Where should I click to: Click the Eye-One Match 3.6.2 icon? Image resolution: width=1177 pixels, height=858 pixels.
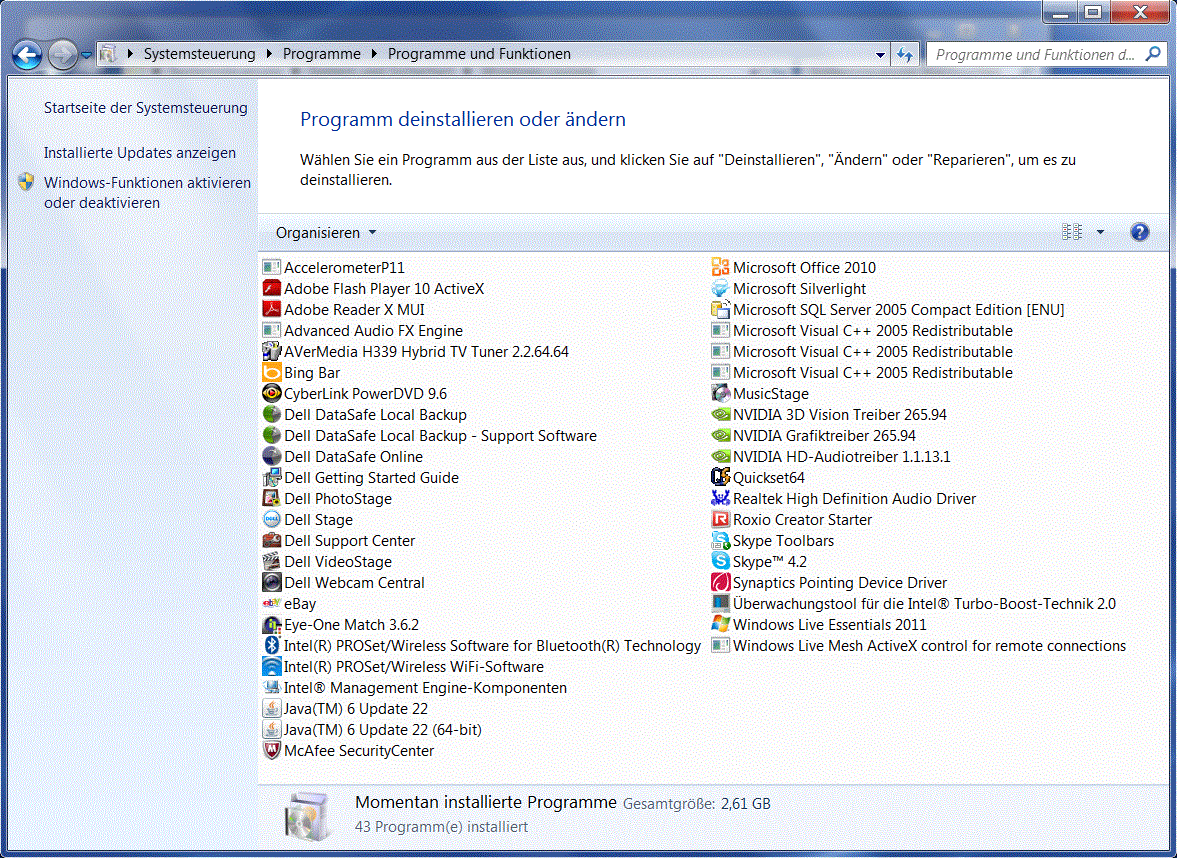point(271,625)
